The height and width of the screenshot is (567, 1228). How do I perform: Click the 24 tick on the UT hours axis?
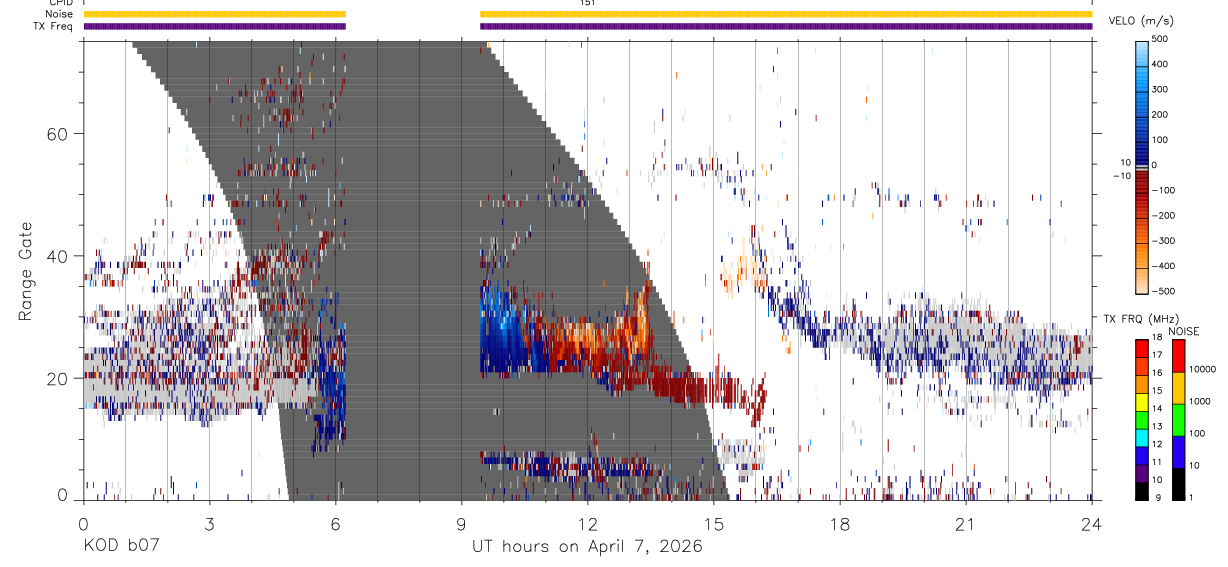[1091, 523]
